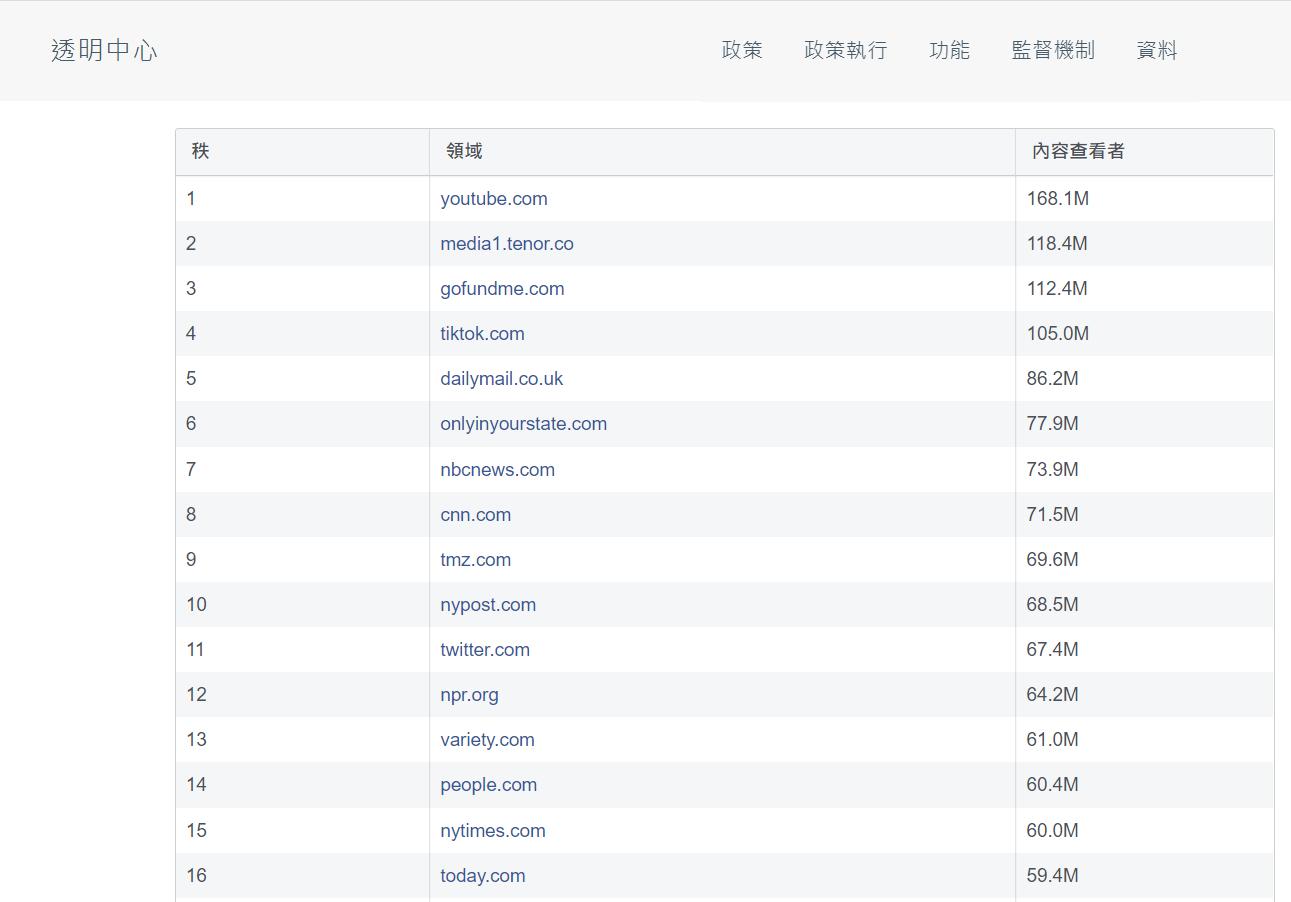1291x902 pixels.
Task: Visit the nbcnews.com link
Action: (497, 470)
